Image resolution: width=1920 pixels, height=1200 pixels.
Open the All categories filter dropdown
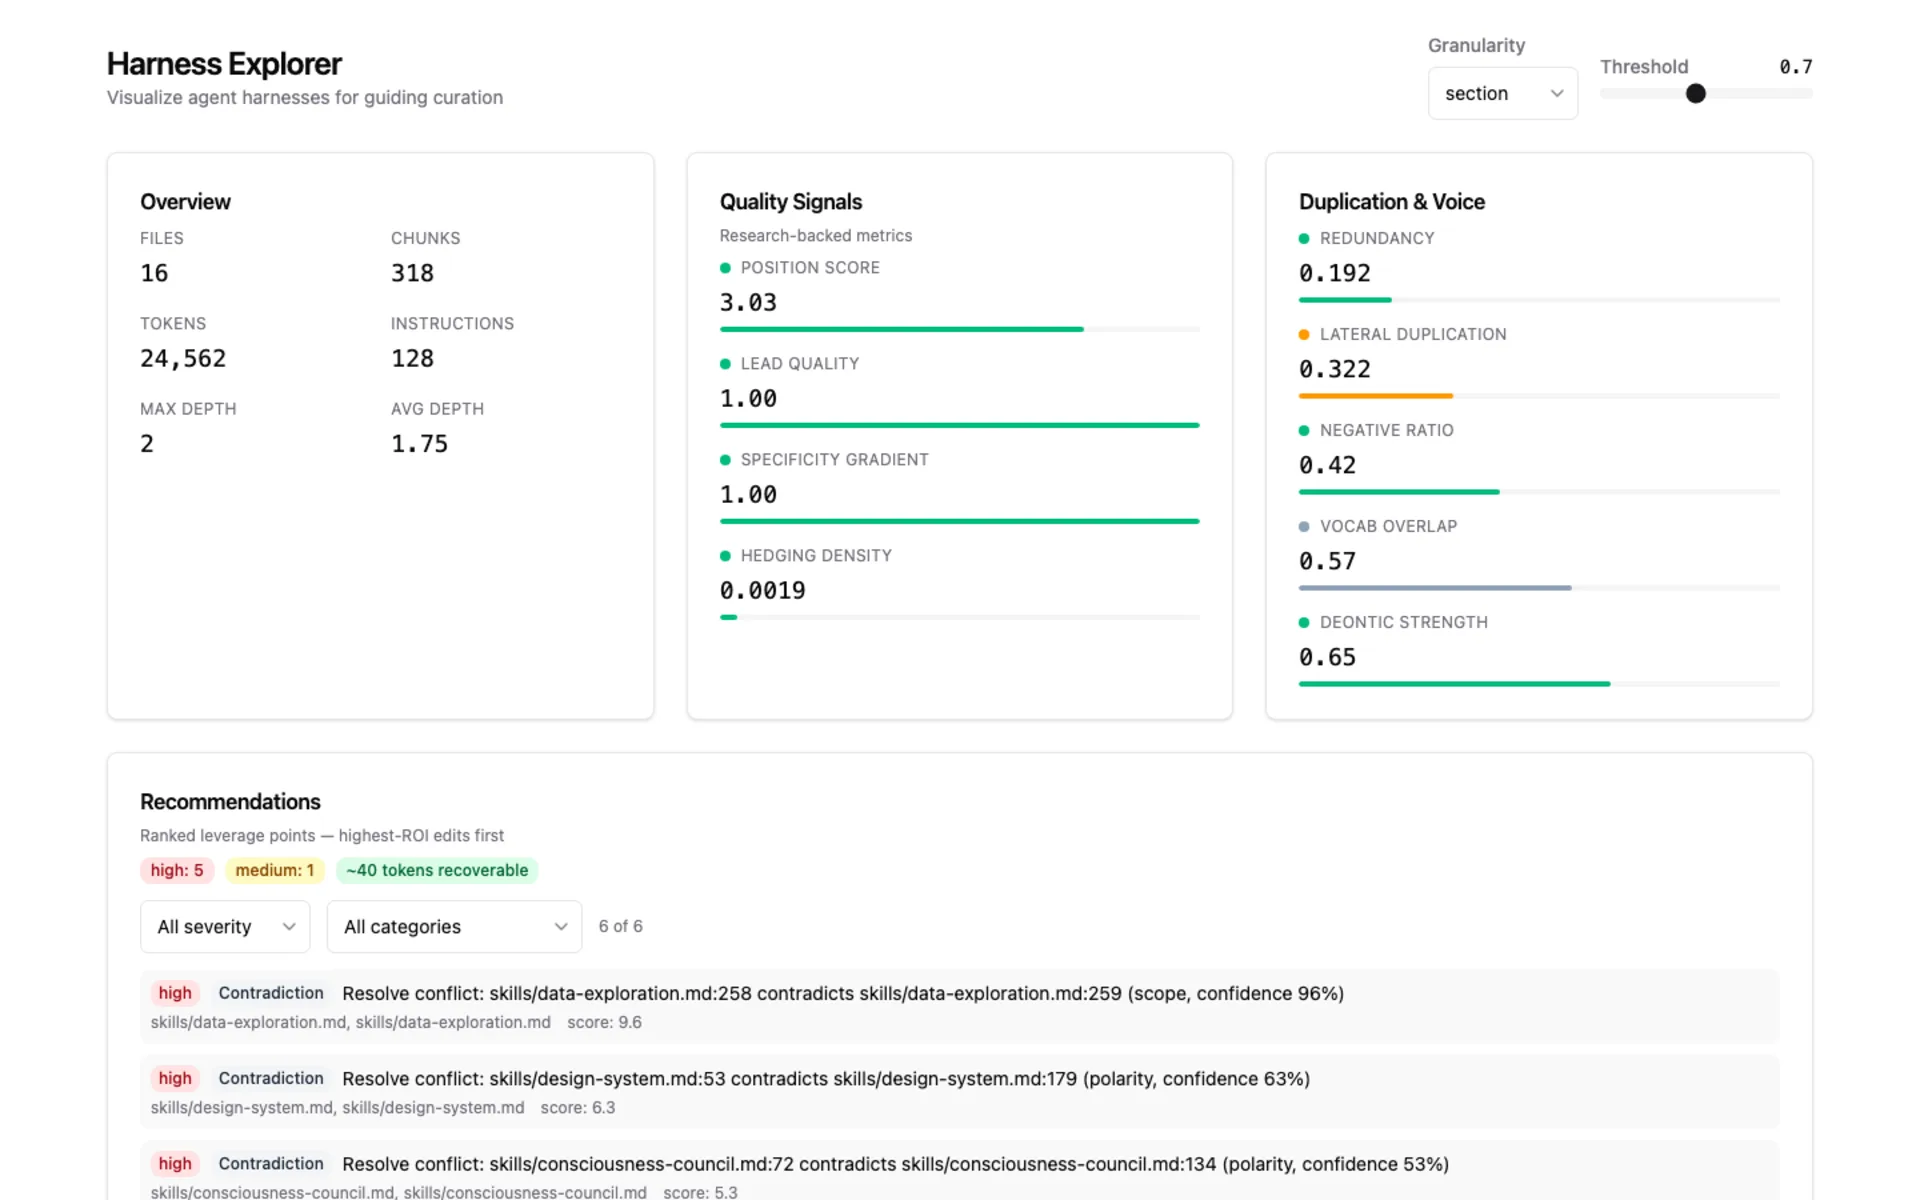454,927
